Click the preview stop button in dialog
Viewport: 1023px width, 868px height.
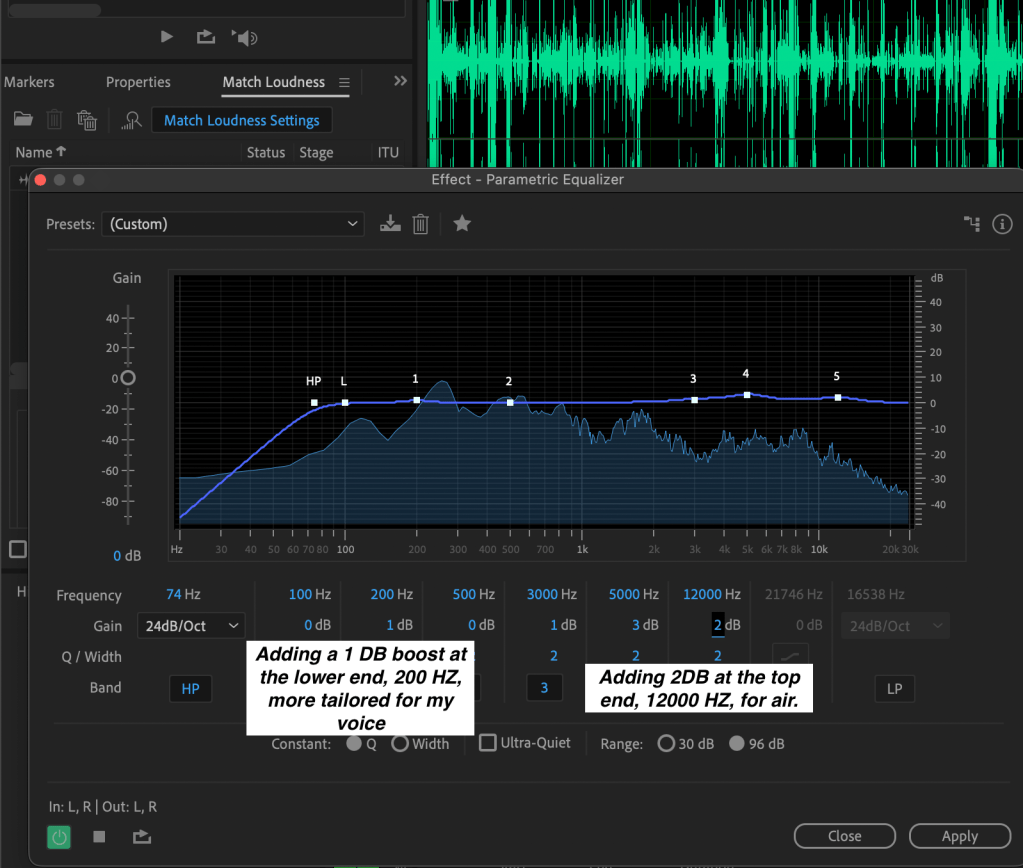tap(99, 837)
